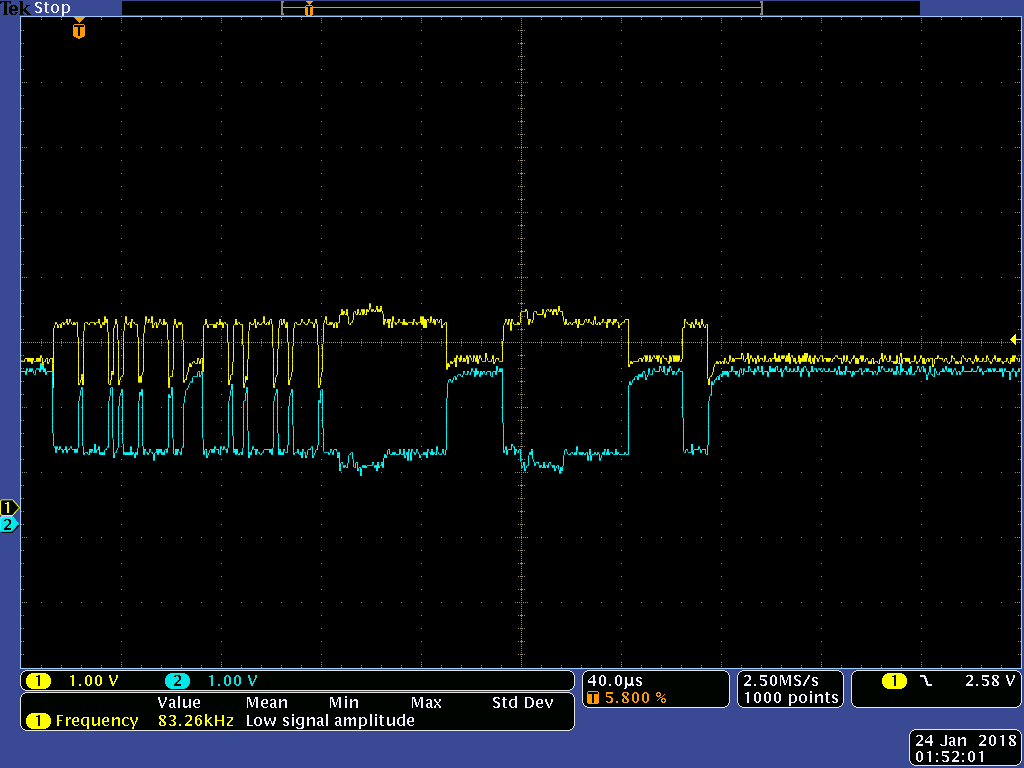This screenshot has height=768, width=1024.
Task: Click the left bracket of the record view bar
Action: 283,8
